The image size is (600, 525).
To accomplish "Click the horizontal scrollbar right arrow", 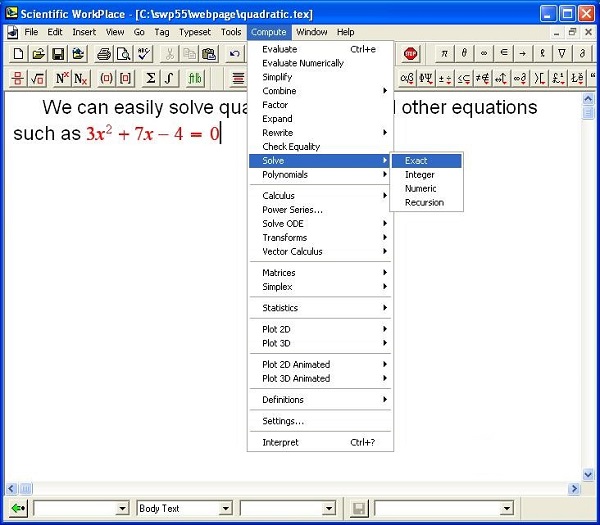I will [x=574, y=489].
